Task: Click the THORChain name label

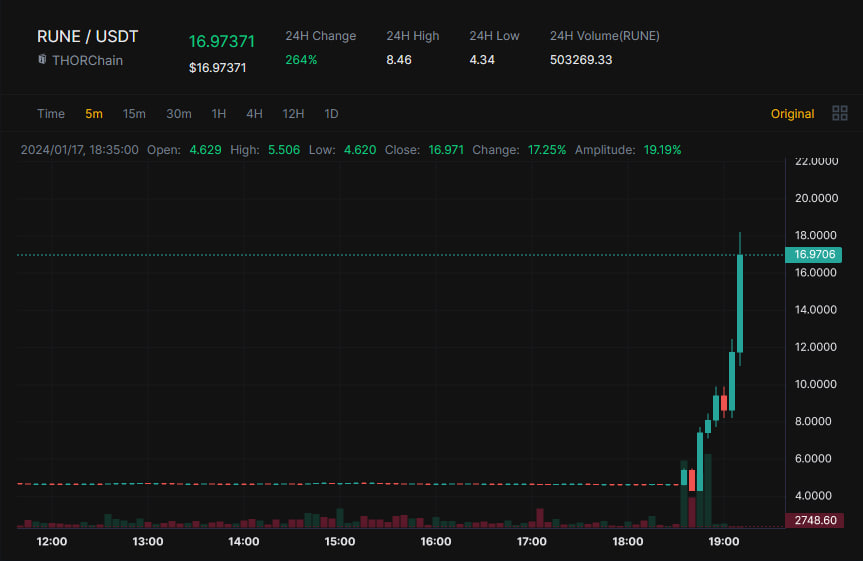Action: tap(87, 61)
